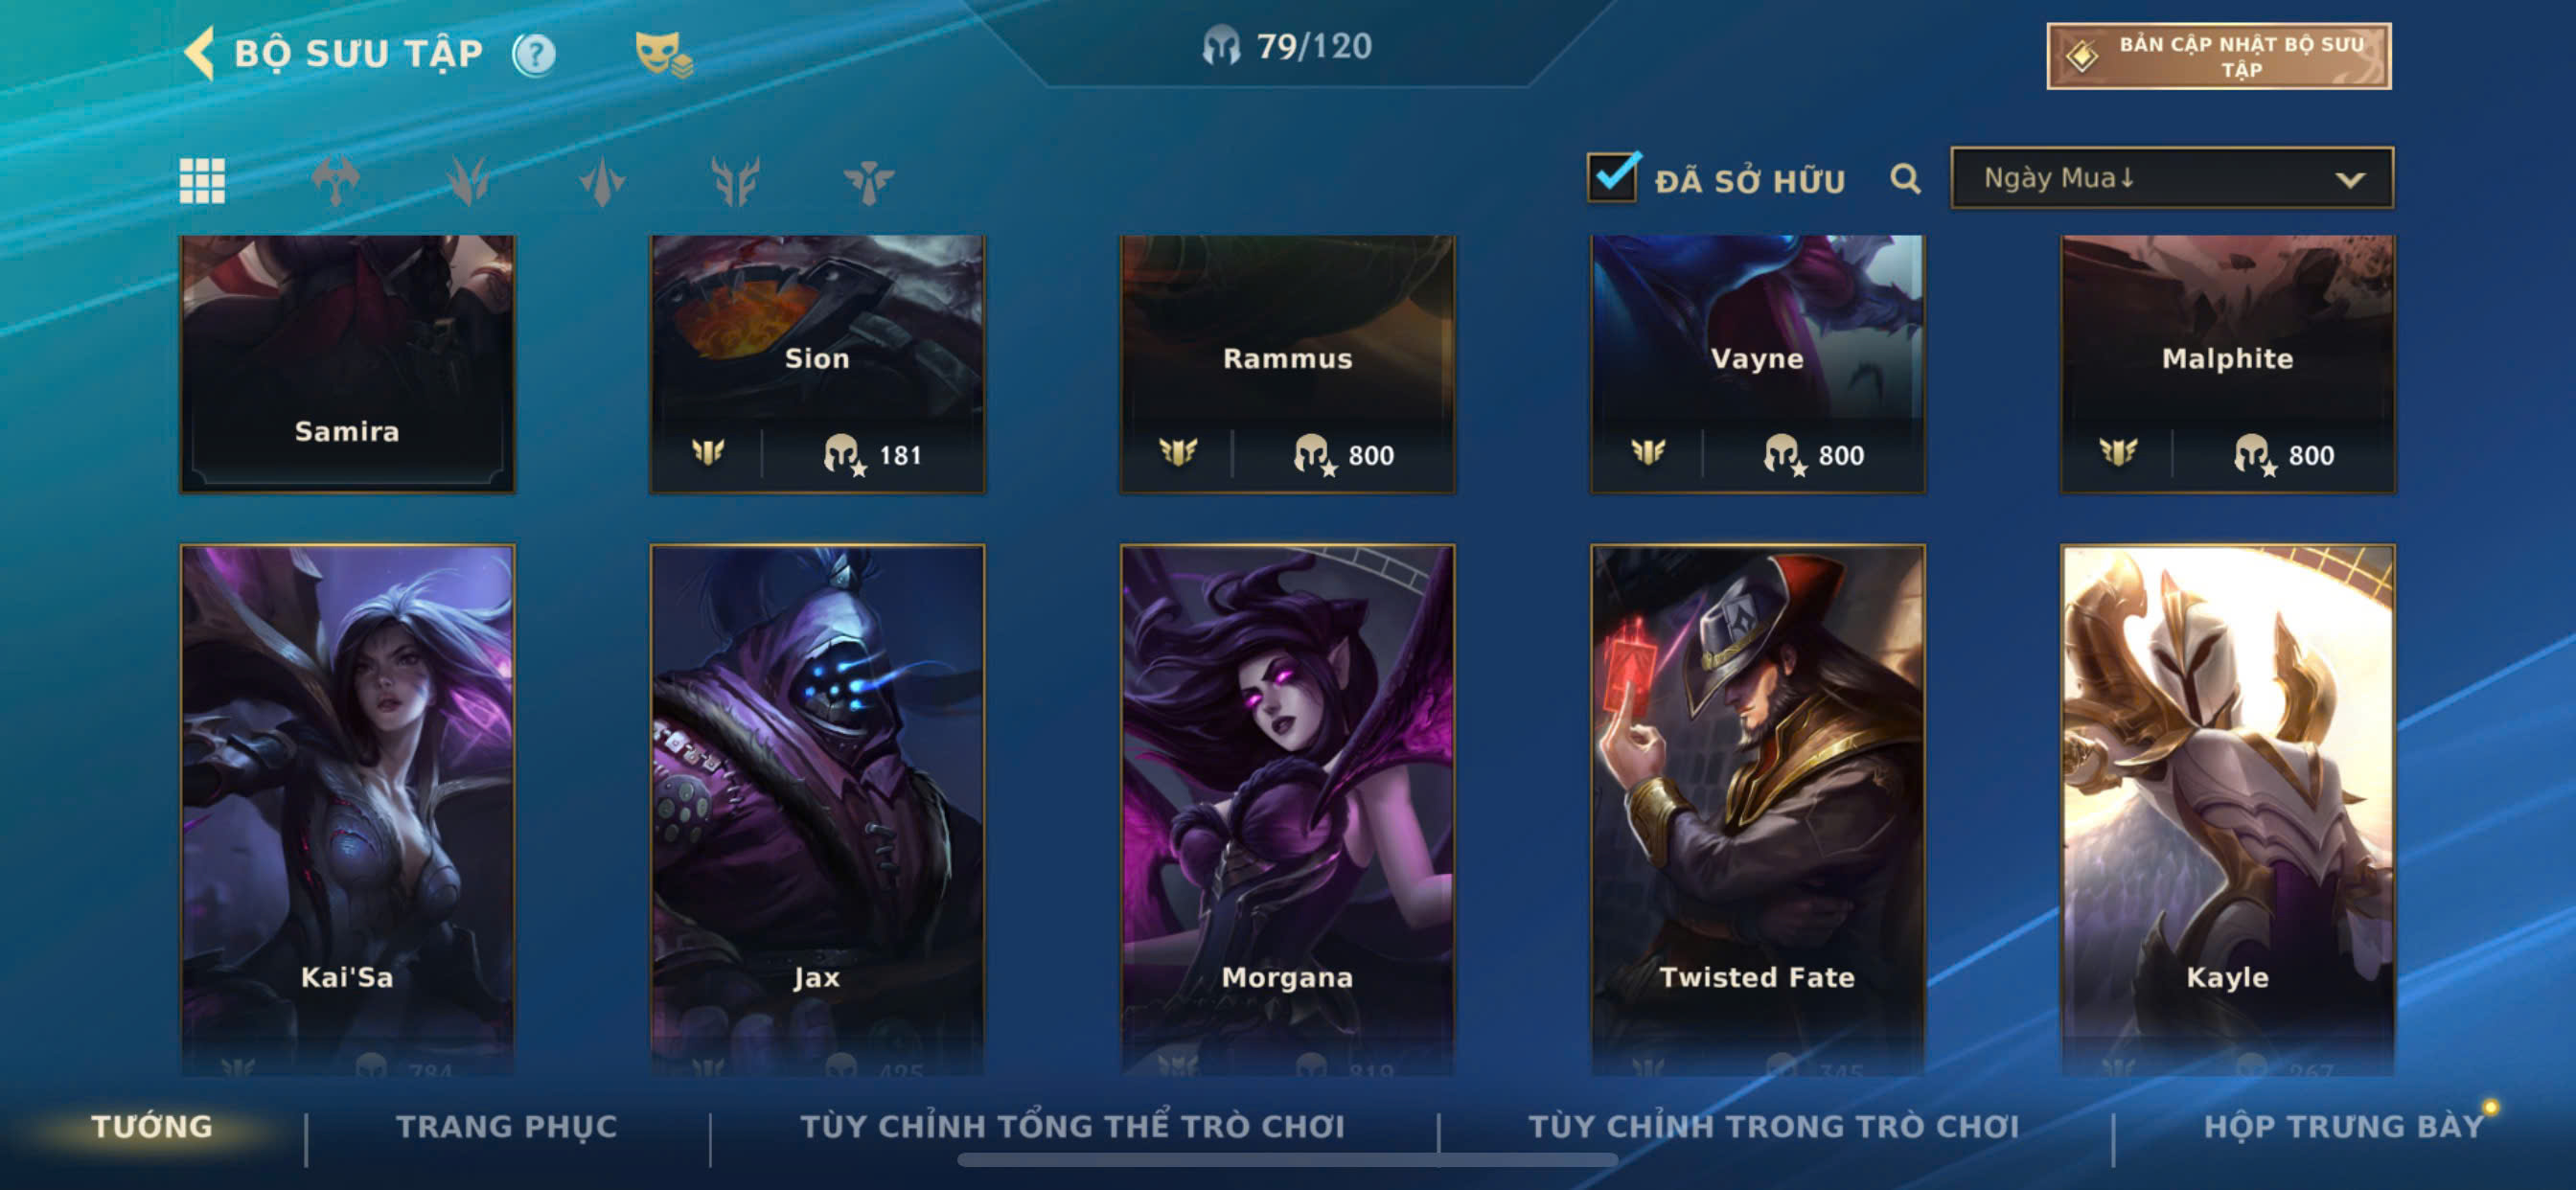The image size is (2576, 1190).
Task: Select the Twisted Fate champion card
Action: click(x=1757, y=809)
